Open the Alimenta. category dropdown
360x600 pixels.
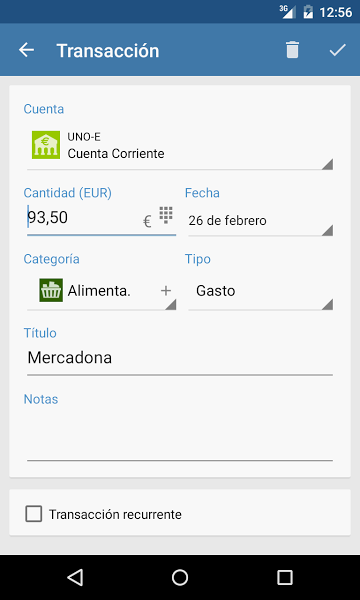tap(101, 292)
